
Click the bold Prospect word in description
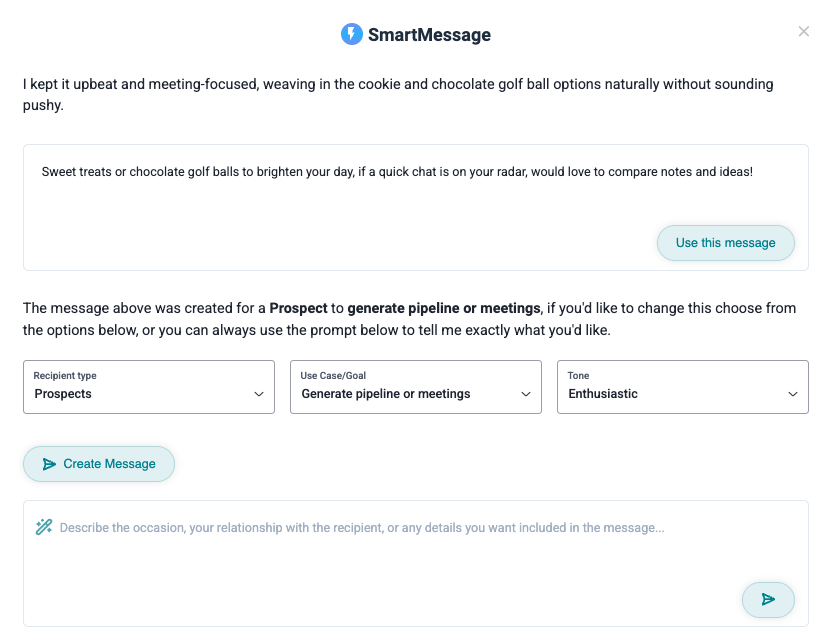(x=298, y=308)
